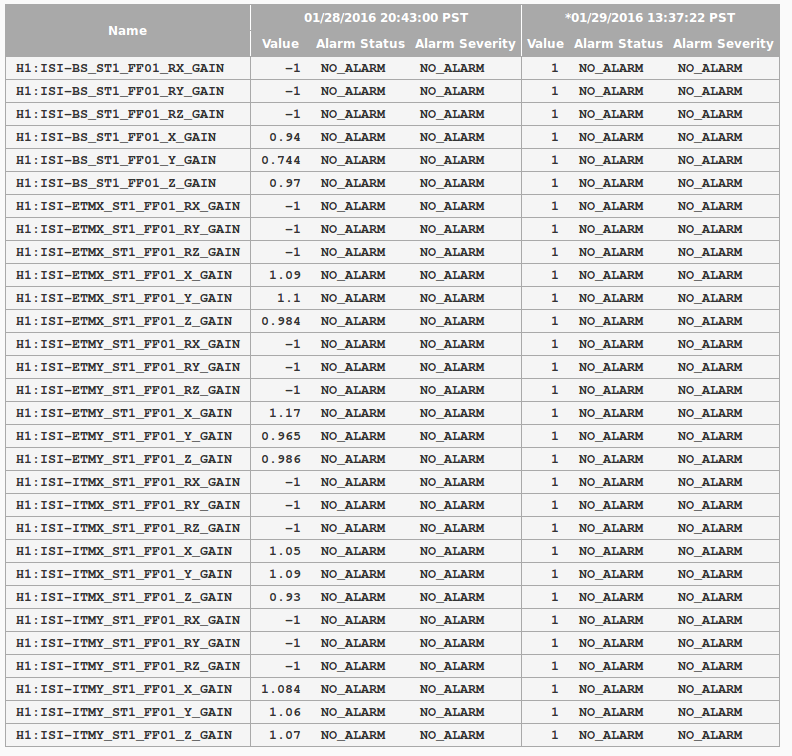Viewport: 792px width, 756px height.
Task: Click the 0.93 value cell
Action: 285,597
